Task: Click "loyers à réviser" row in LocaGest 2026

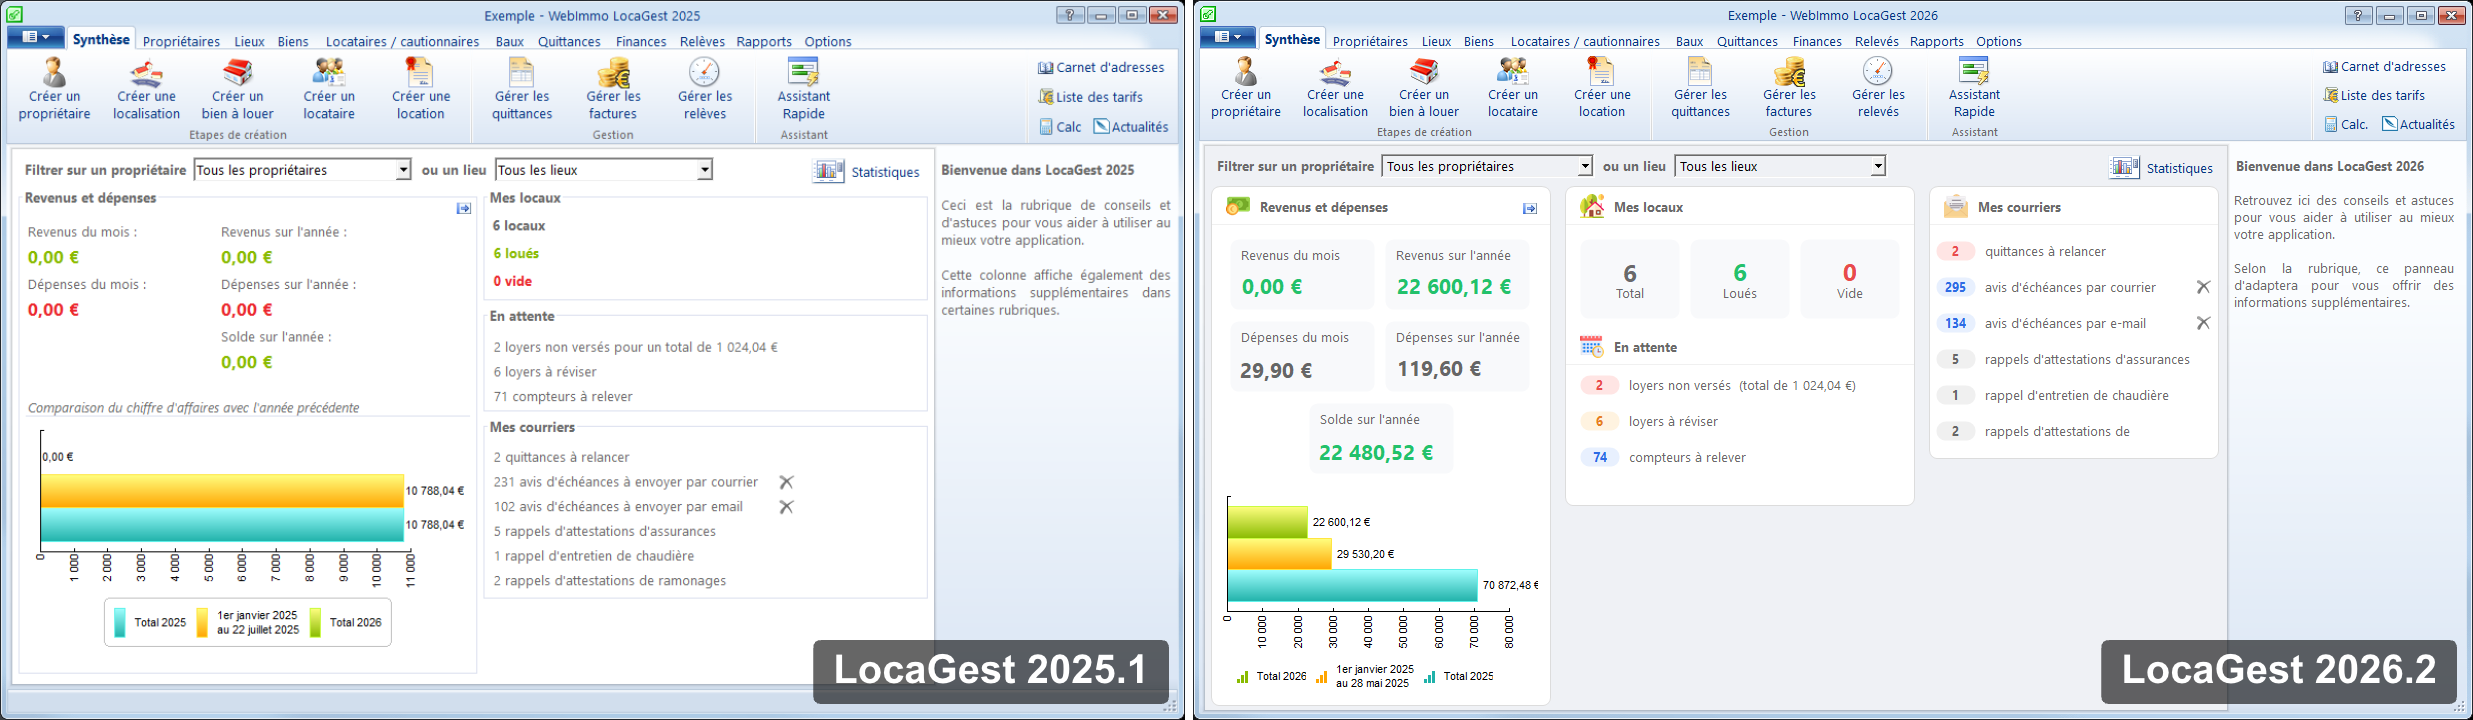Action: point(1649,421)
